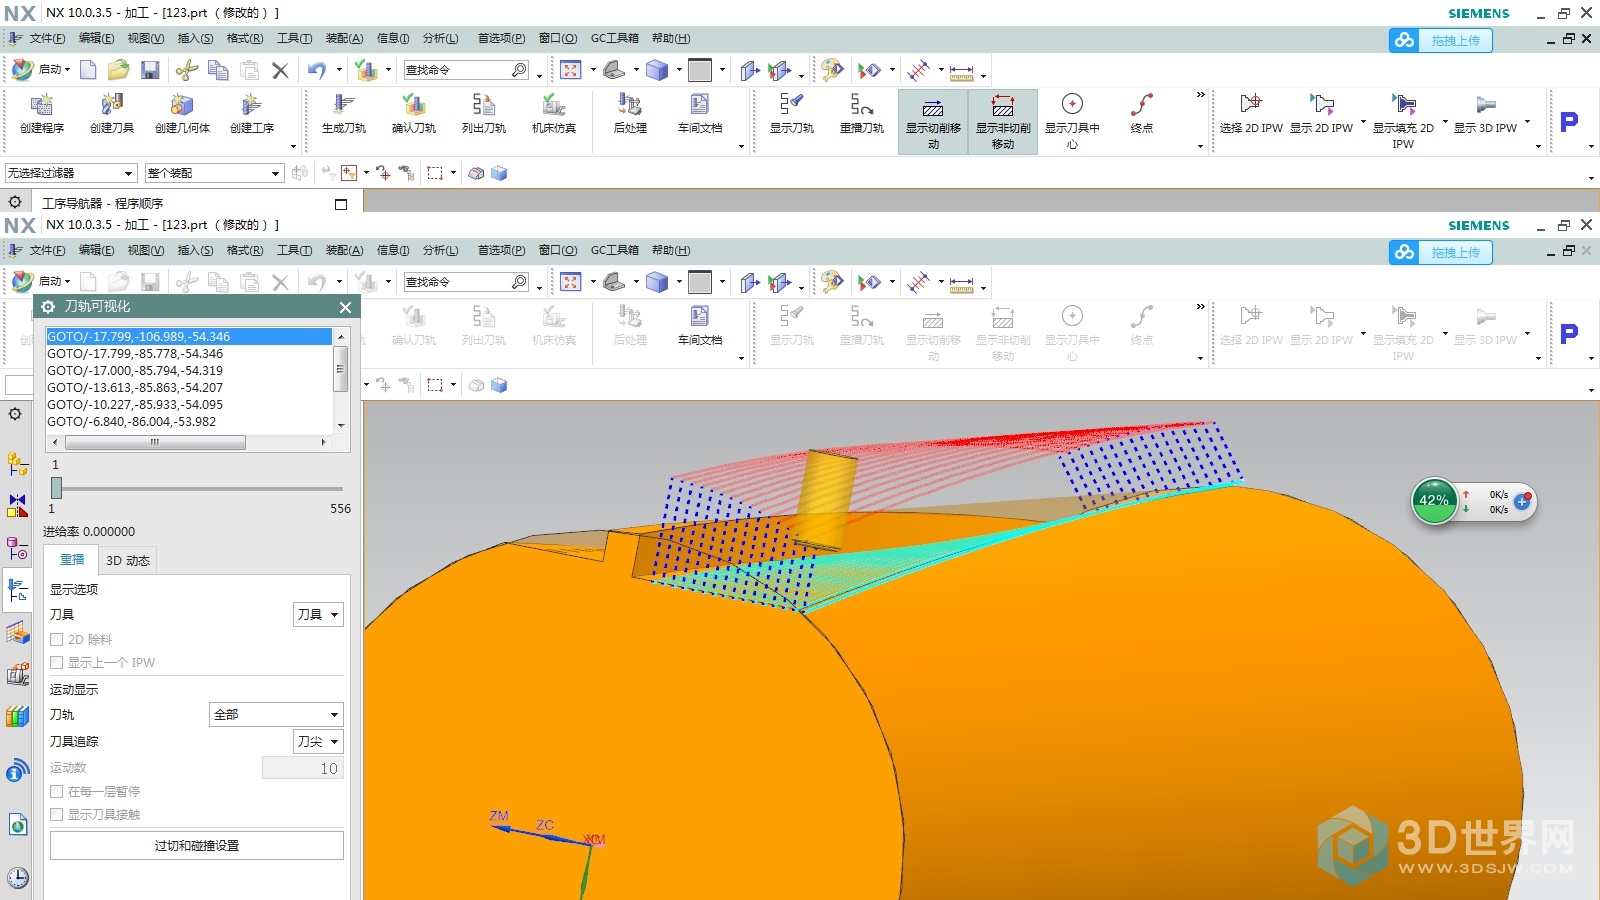Click the tool path position slider handle
This screenshot has width=1600, height=900.
57,488
